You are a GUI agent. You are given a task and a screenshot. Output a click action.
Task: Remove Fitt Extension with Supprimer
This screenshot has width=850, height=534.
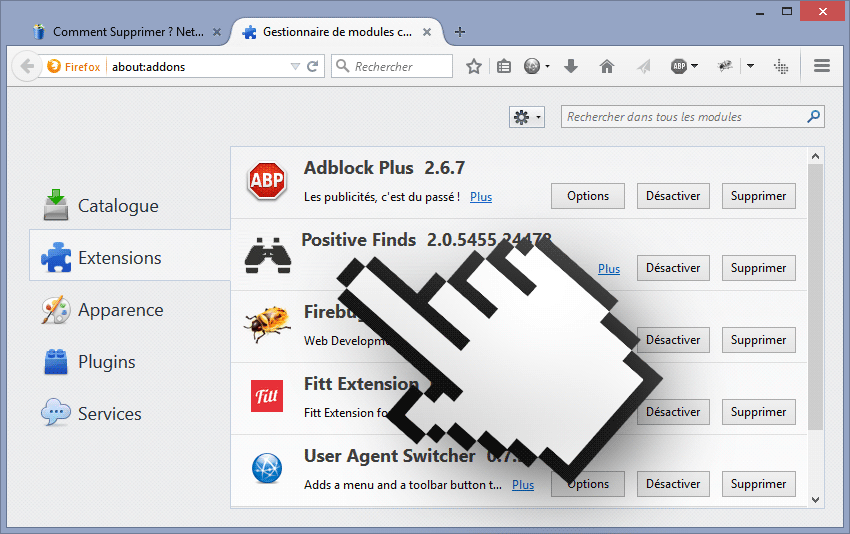coord(758,412)
